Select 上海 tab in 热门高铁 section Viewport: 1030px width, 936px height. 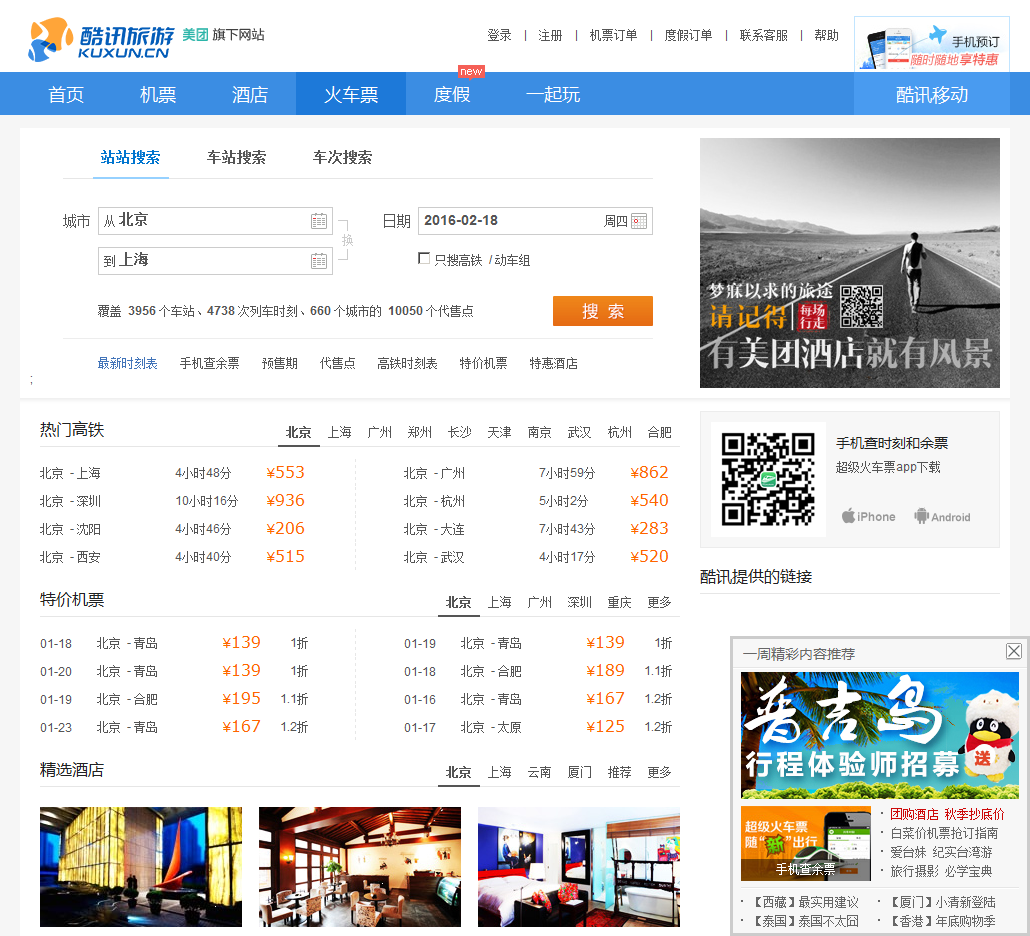coord(340,432)
